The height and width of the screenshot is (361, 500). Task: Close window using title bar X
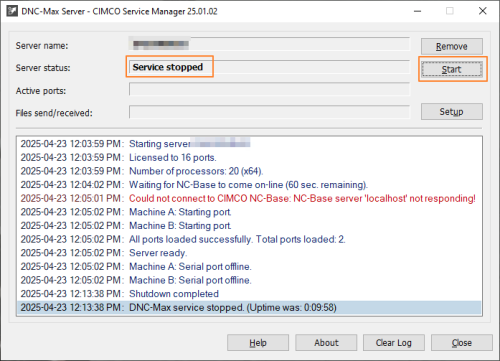point(482,11)
